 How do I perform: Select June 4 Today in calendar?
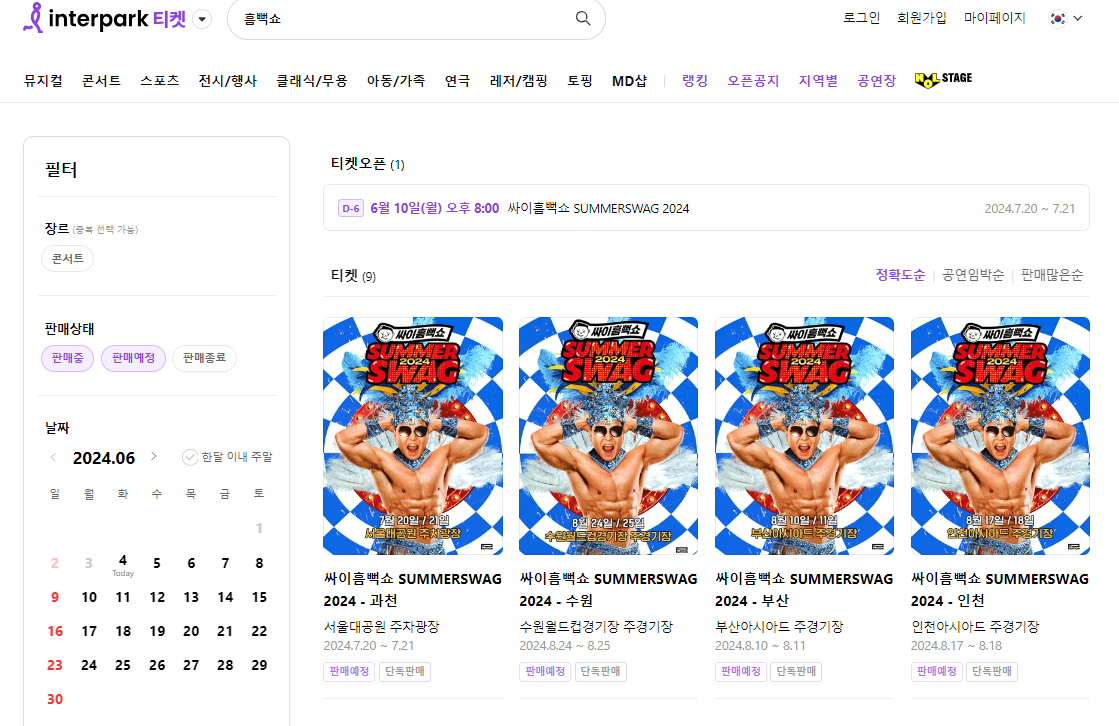click(123, 564)
